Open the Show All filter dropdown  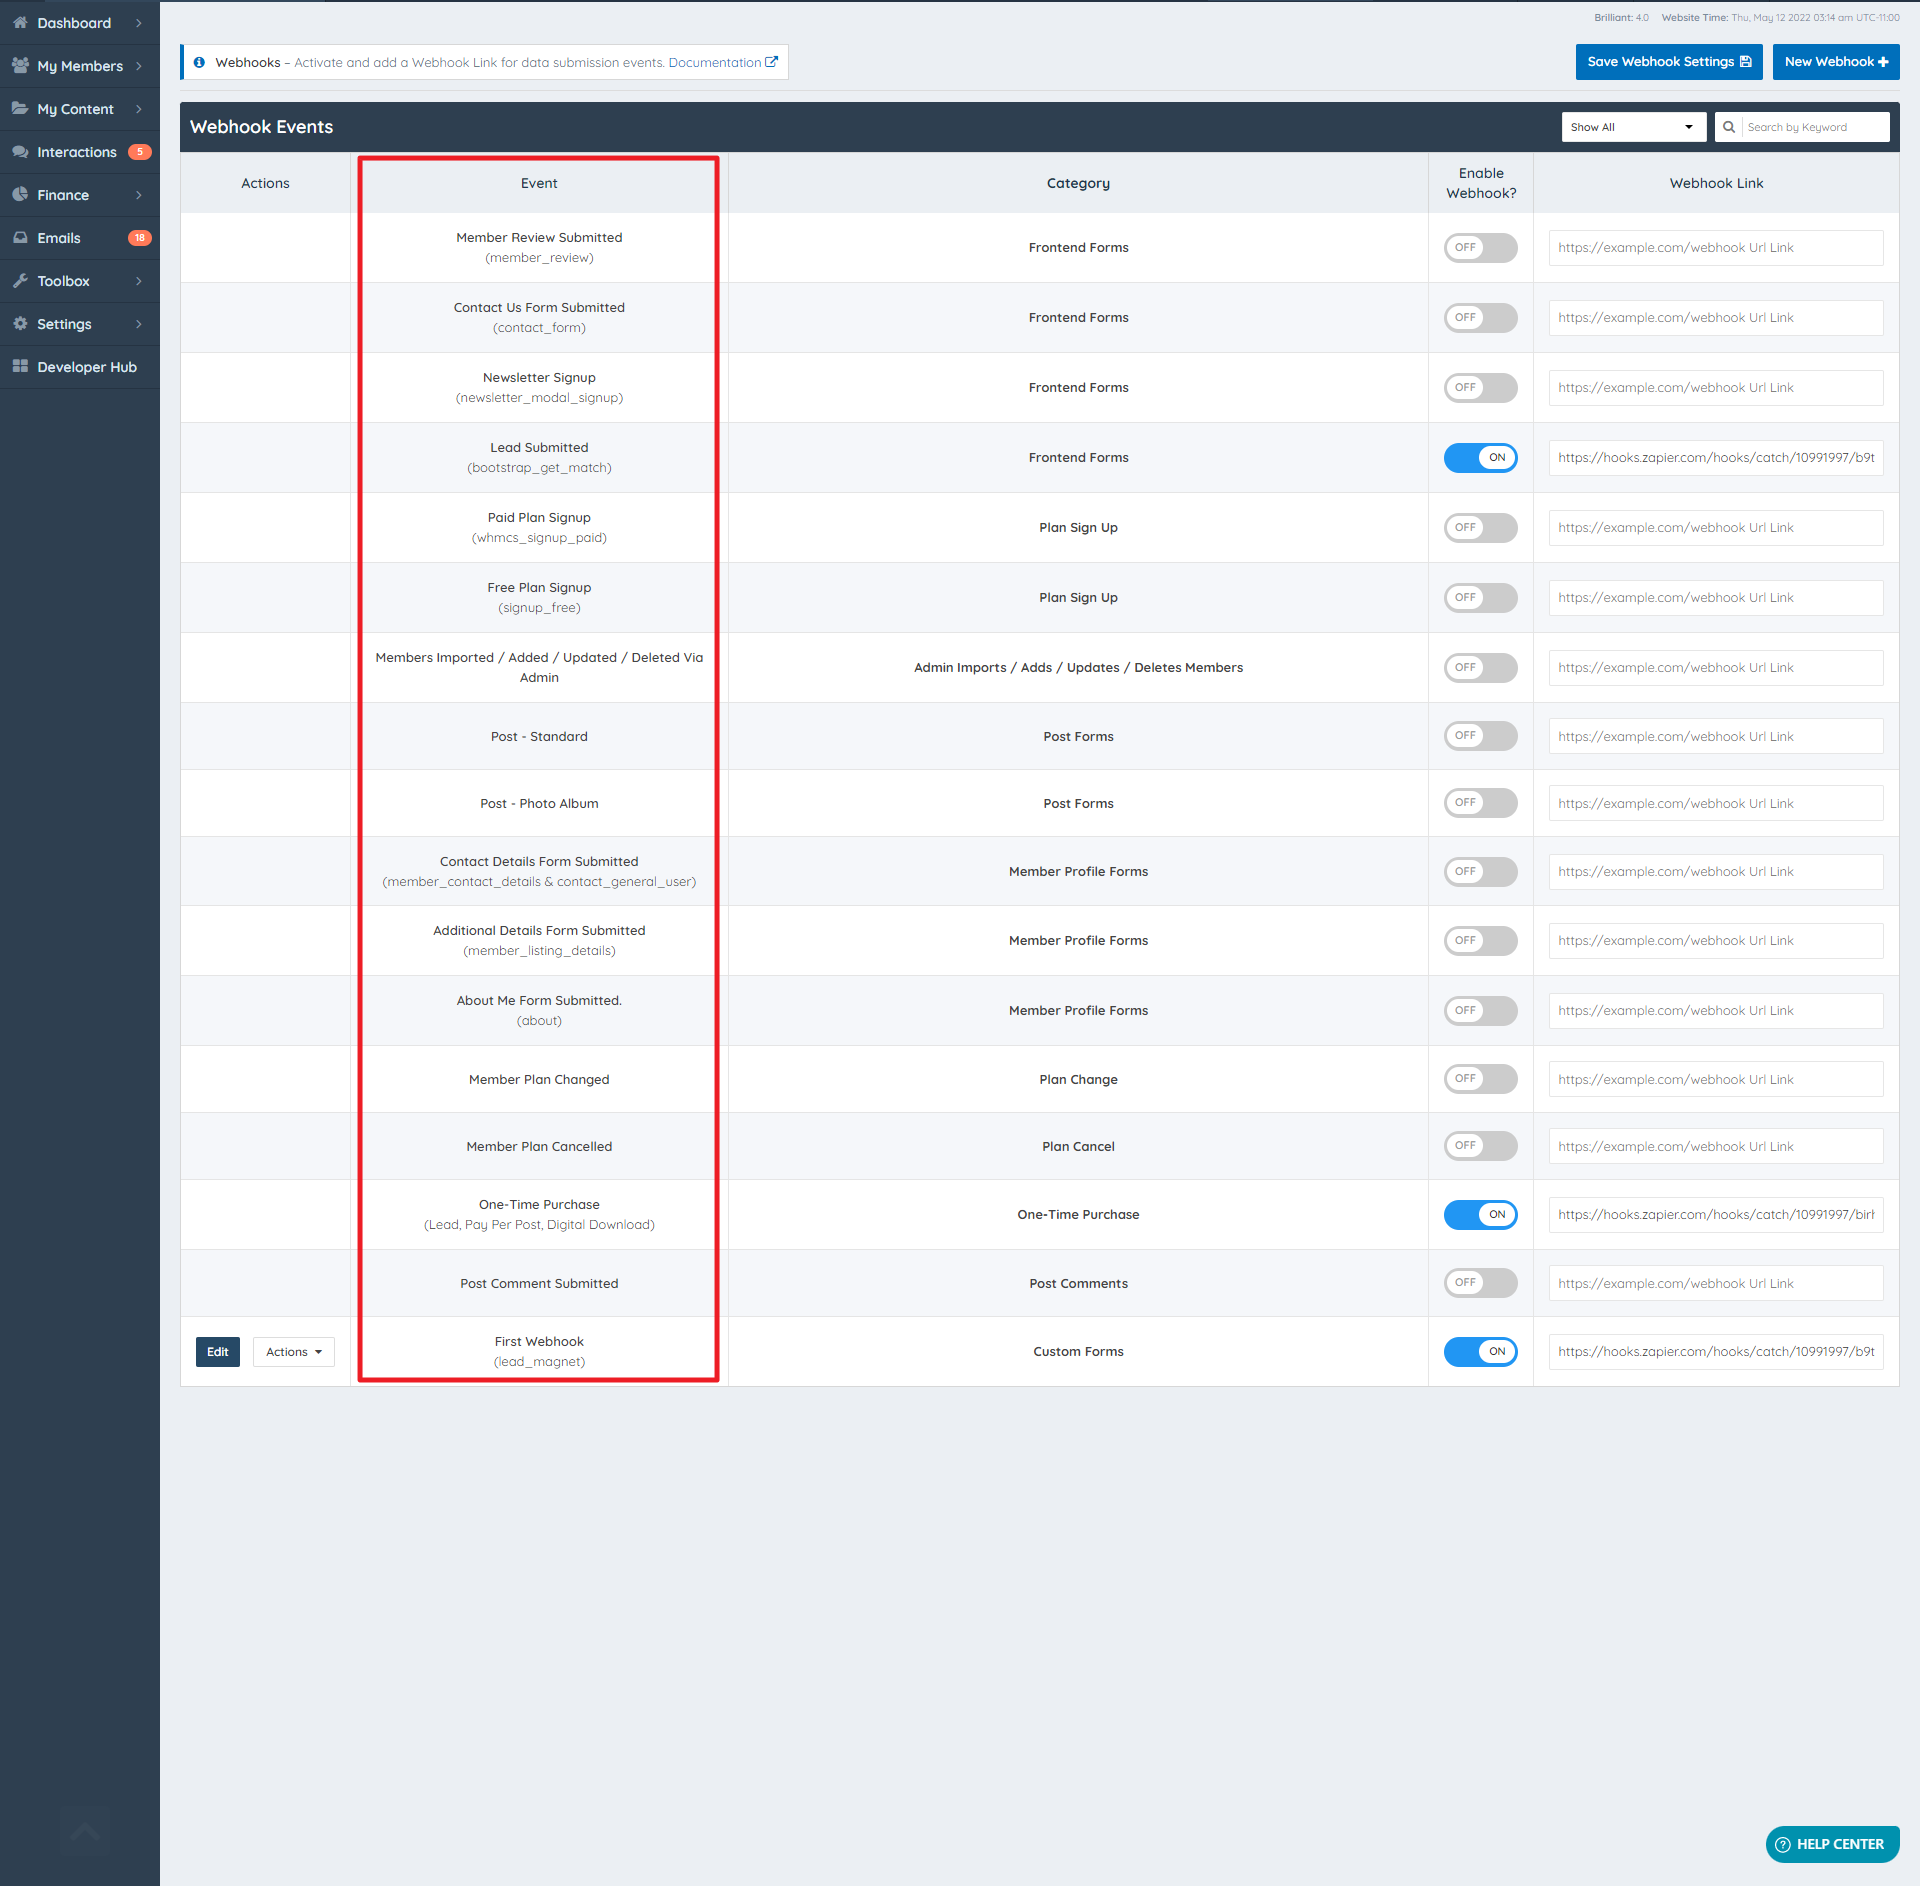1632,127
